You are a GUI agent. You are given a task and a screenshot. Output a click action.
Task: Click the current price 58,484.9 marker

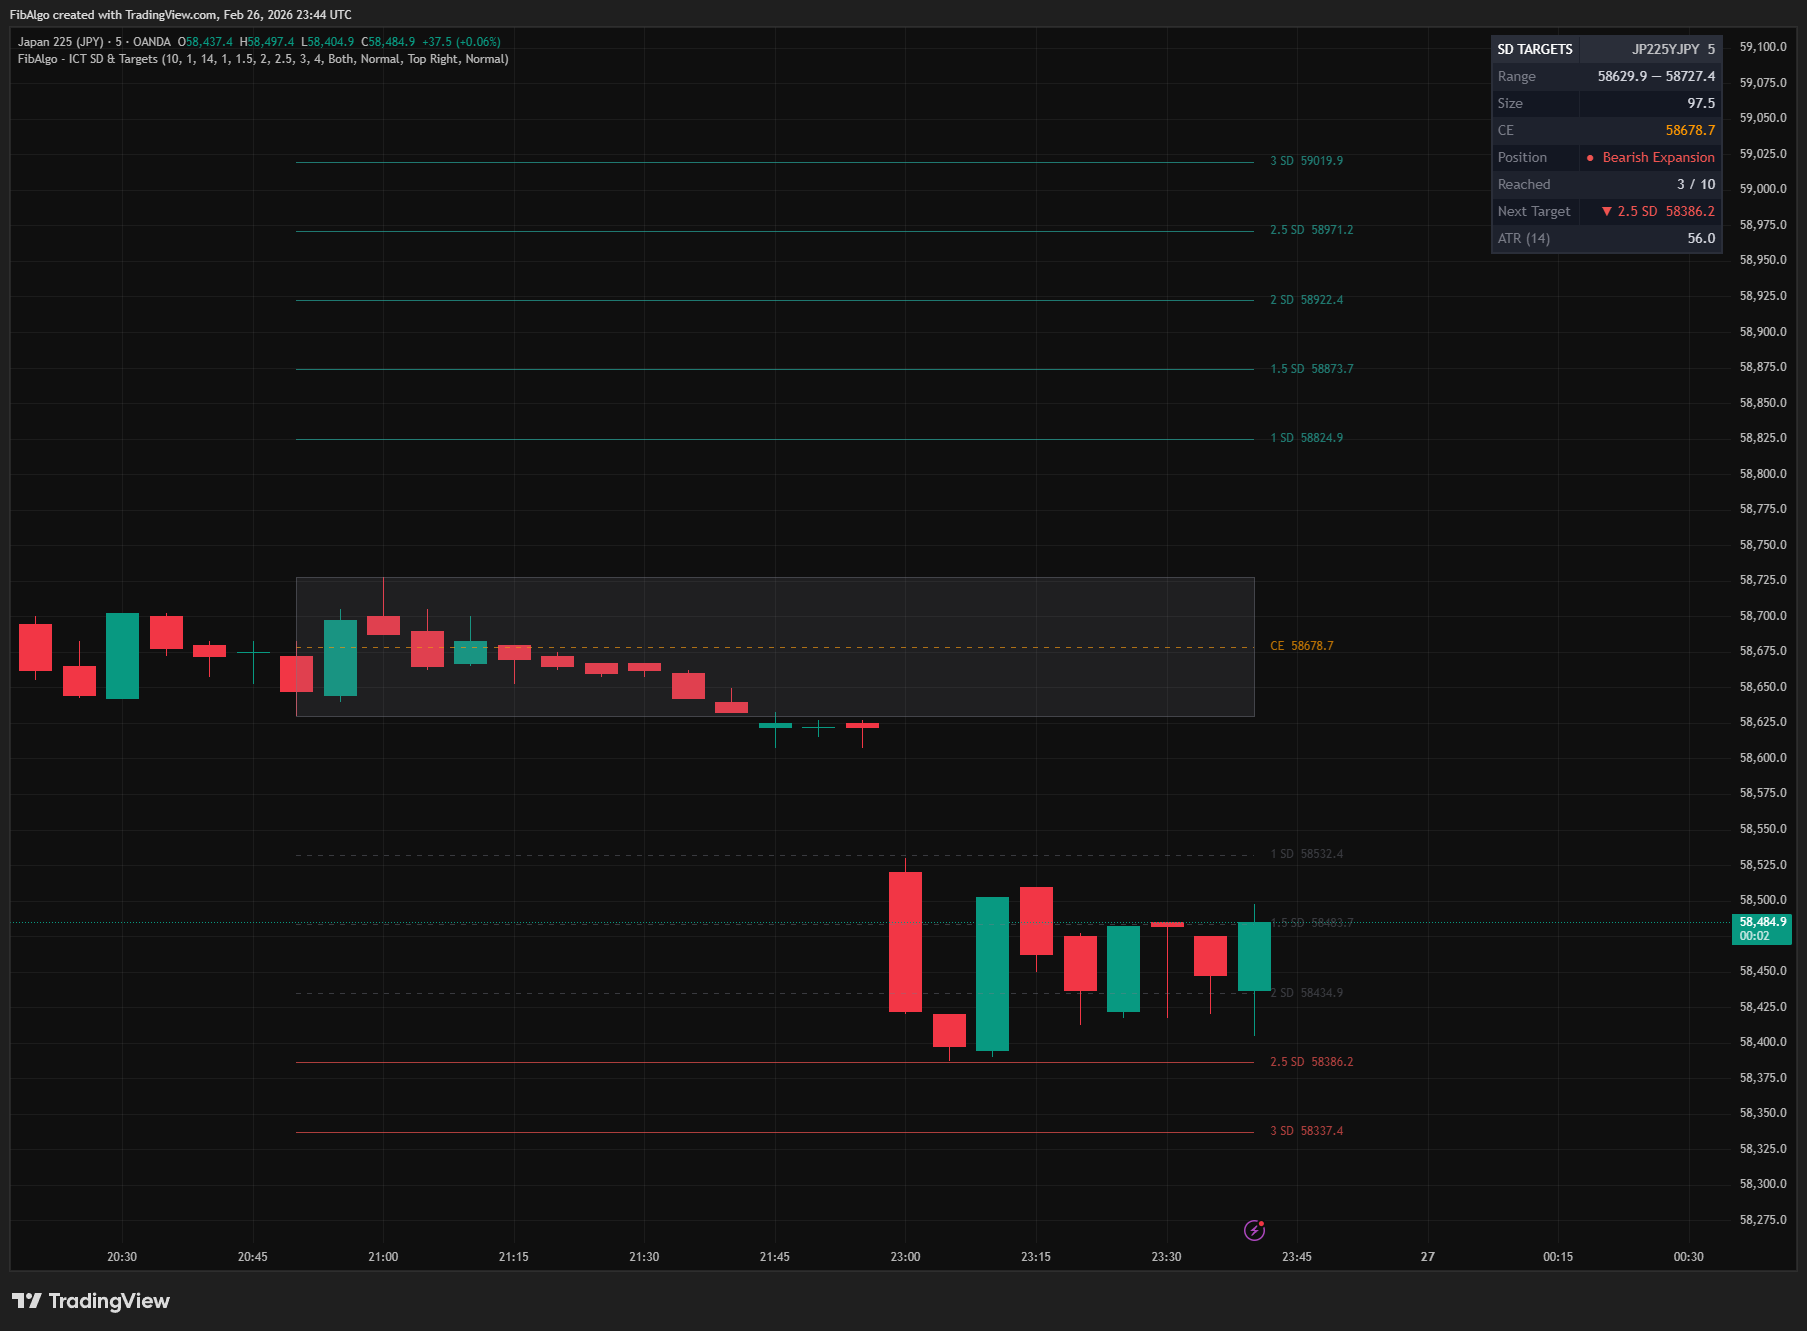pyautogui.click(x=1761, y=923)
